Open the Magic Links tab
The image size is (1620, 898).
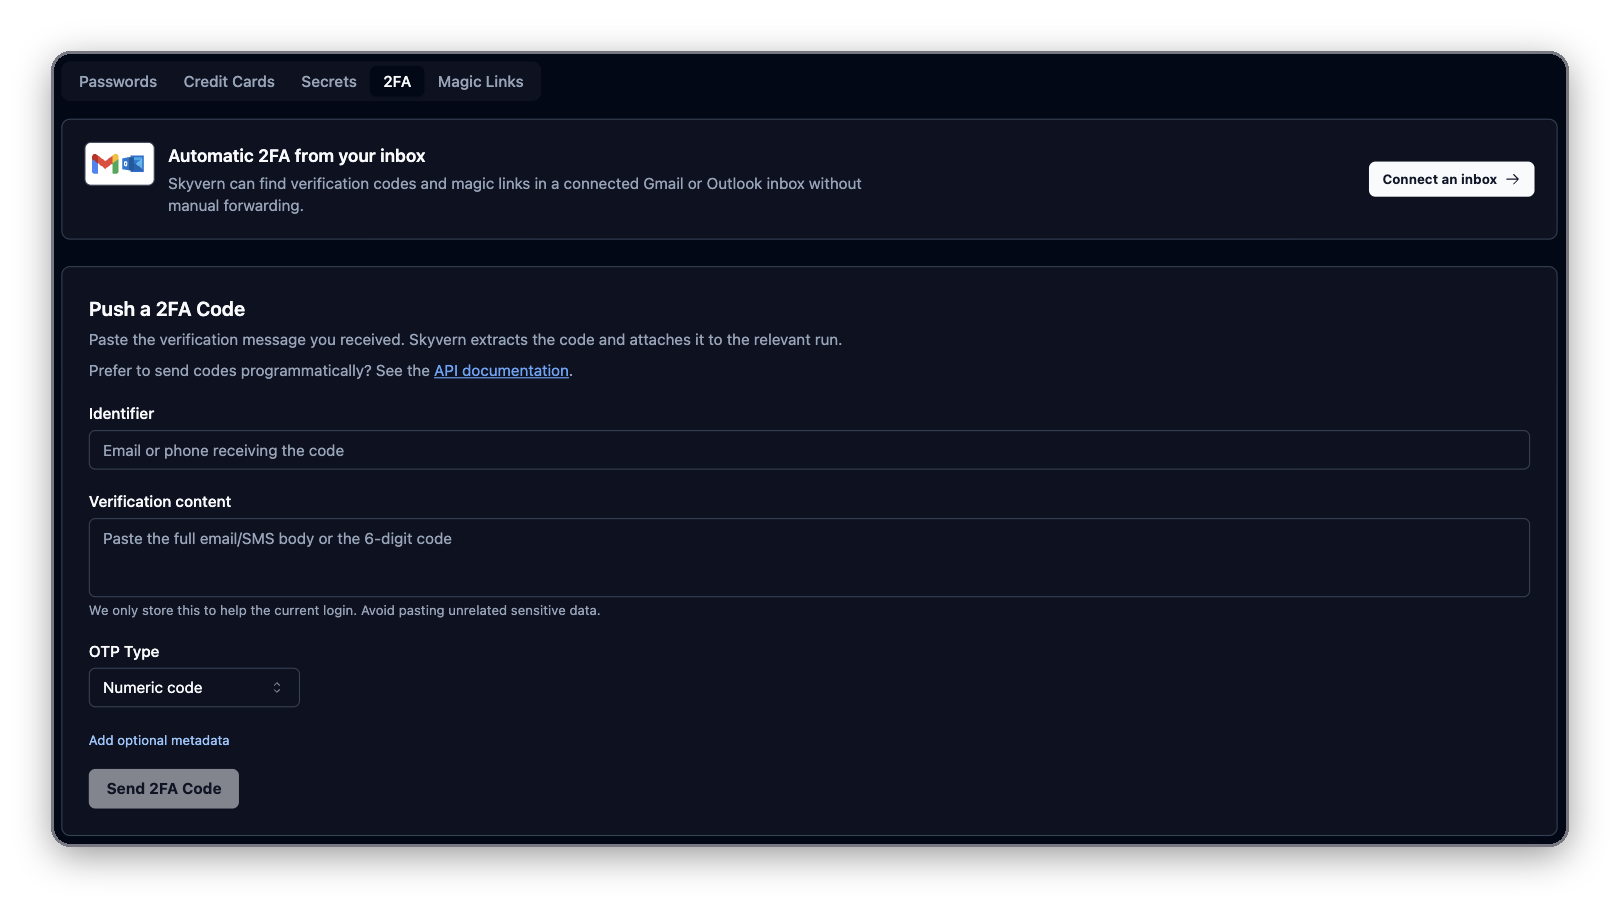pyautogui.click(x=480, y=82)
